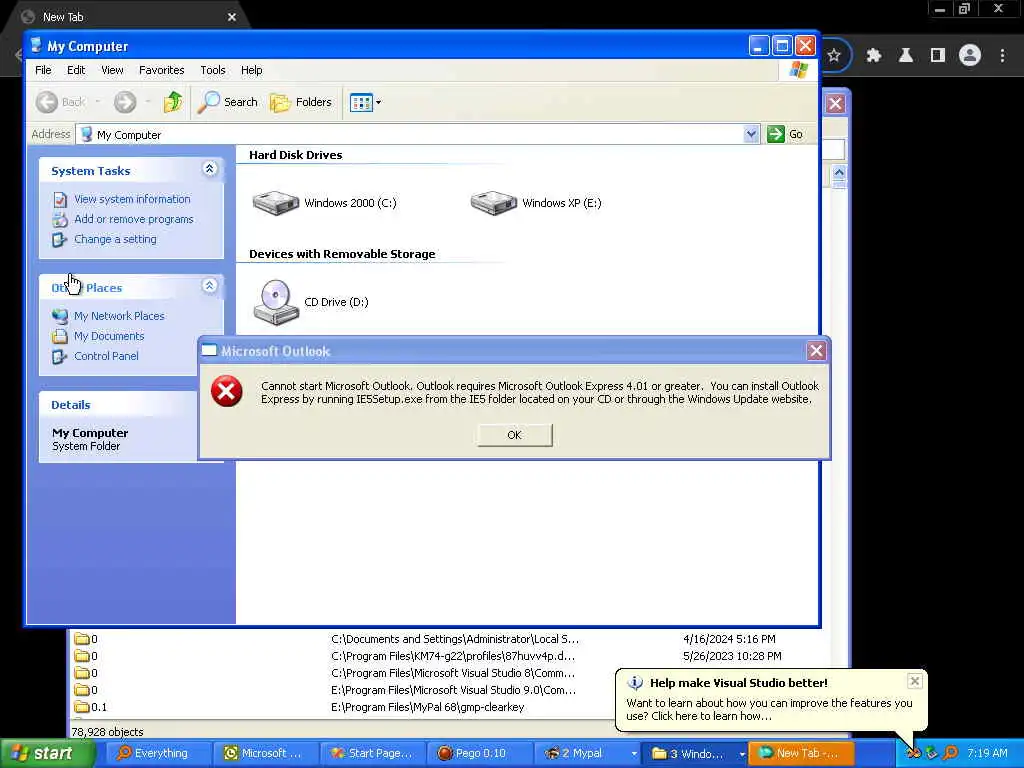
Task: Click the View system information icon
Action: (60, 200)
